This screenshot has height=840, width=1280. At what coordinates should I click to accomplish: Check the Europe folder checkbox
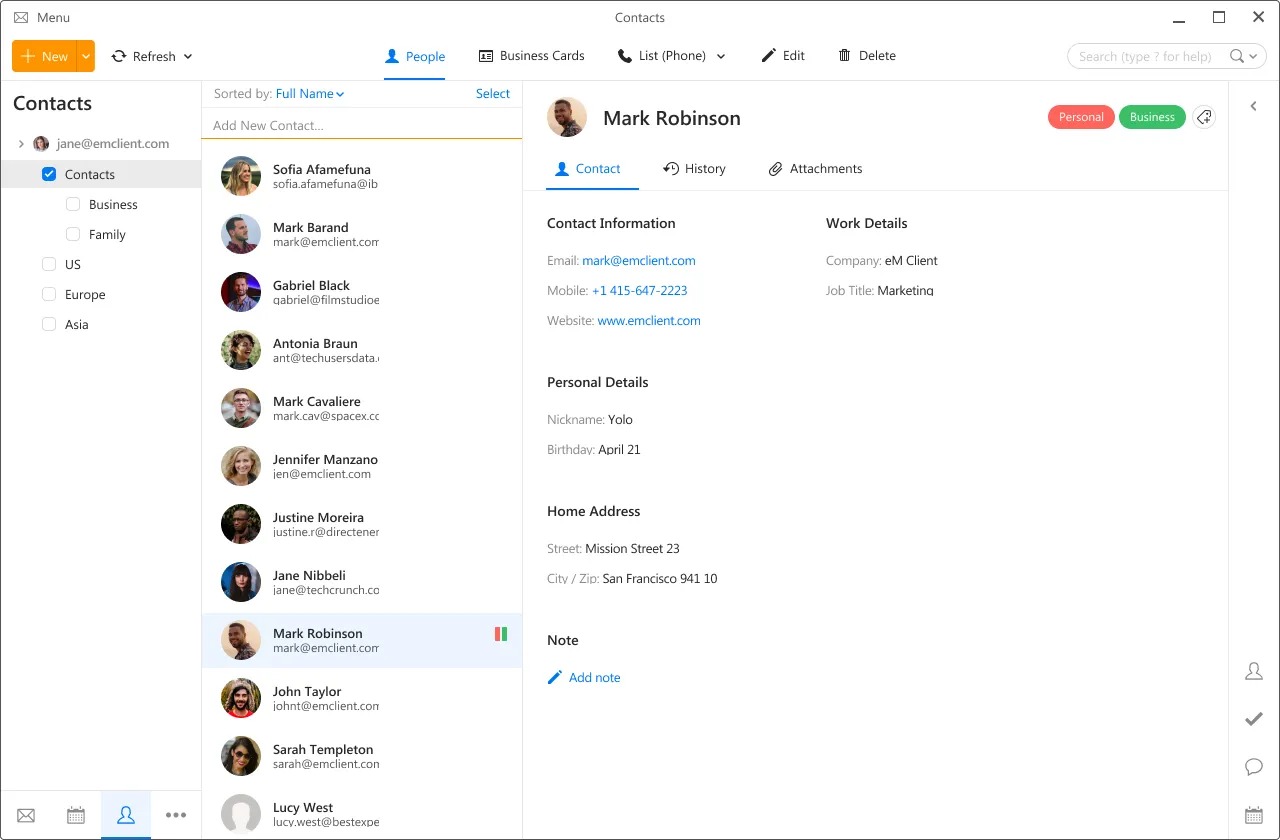48,294
